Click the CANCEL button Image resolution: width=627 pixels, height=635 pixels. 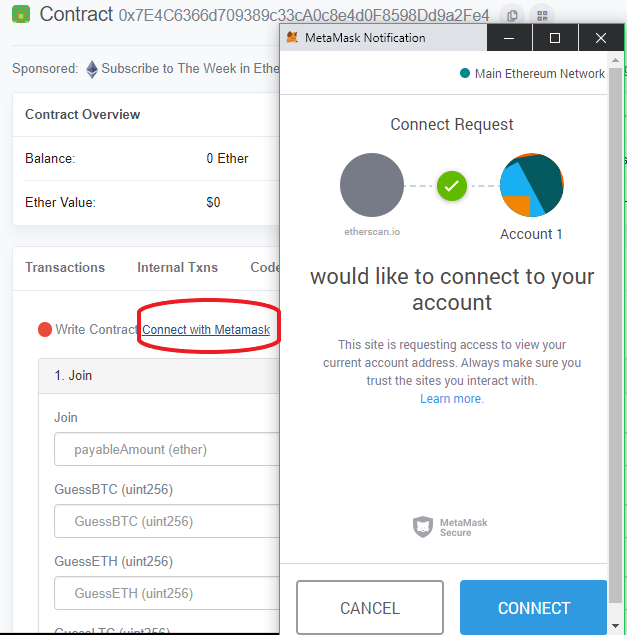click(x=370, y=607)
